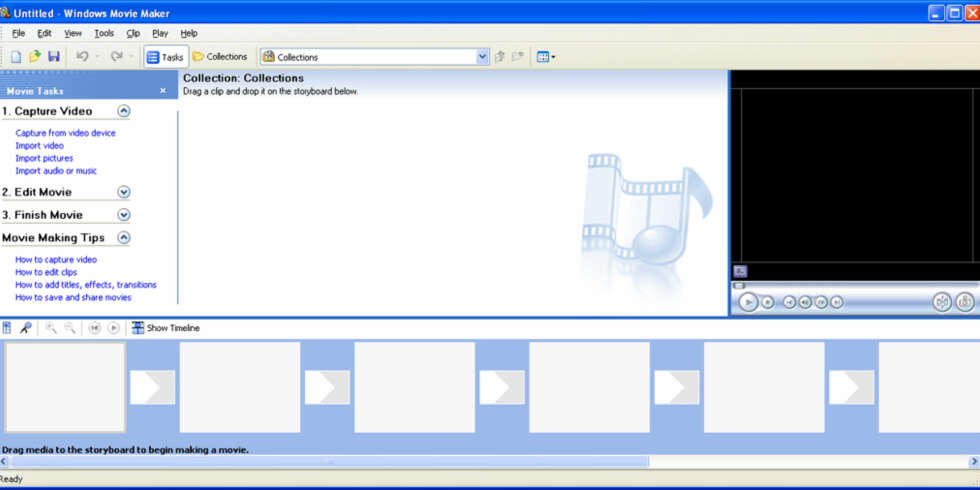Image resolution: width=980 pixels, height=490 pixels.
Task: Open How to edit clips tip
Action: [46, 272]
